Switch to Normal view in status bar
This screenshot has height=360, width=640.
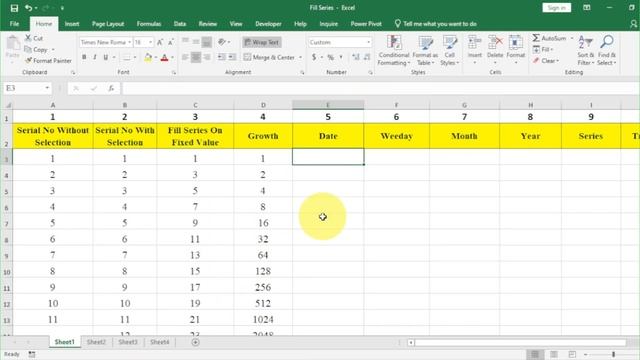point(535,354)
